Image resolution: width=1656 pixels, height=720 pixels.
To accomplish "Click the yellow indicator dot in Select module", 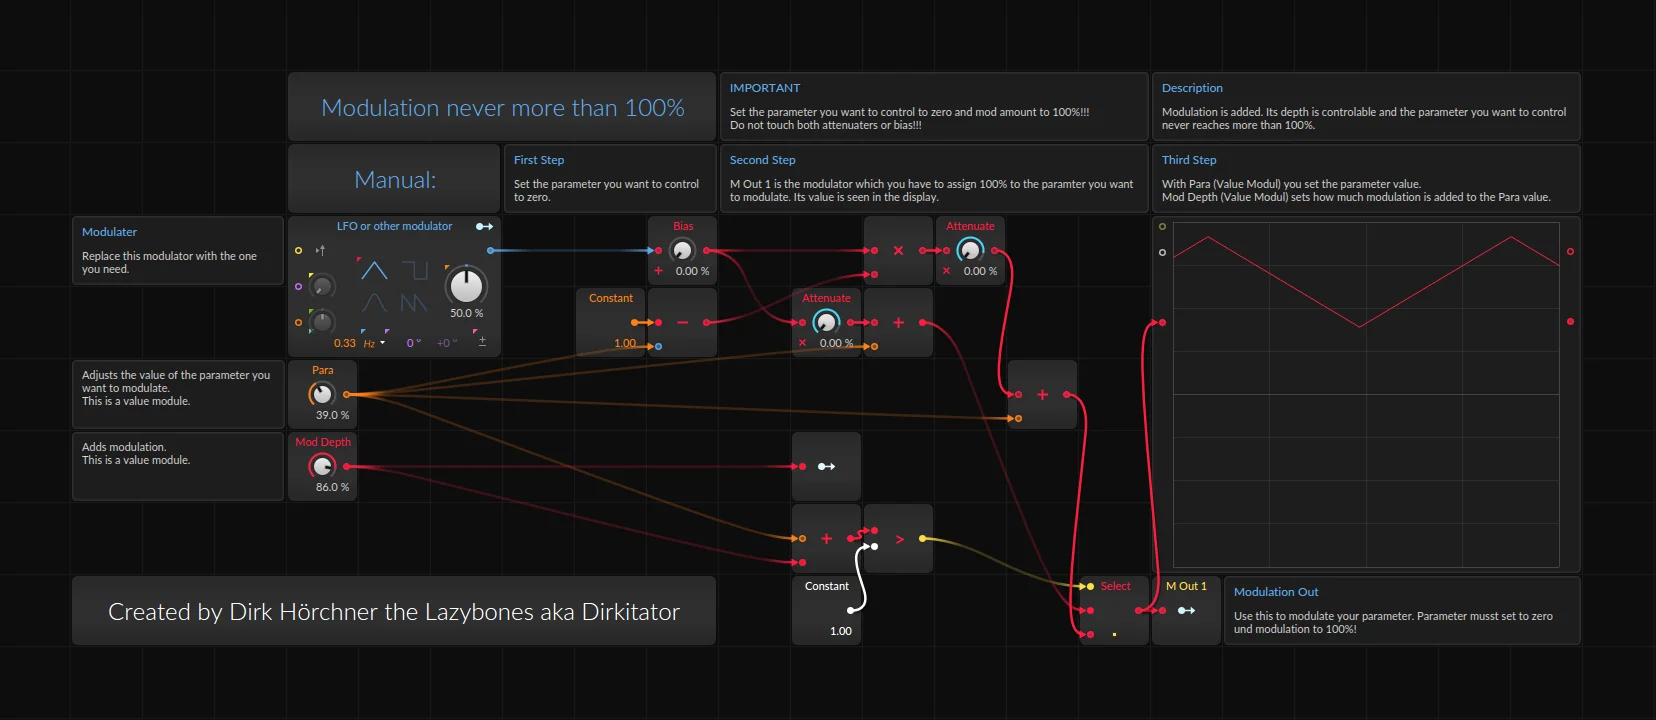I will tap(1114, 634).
